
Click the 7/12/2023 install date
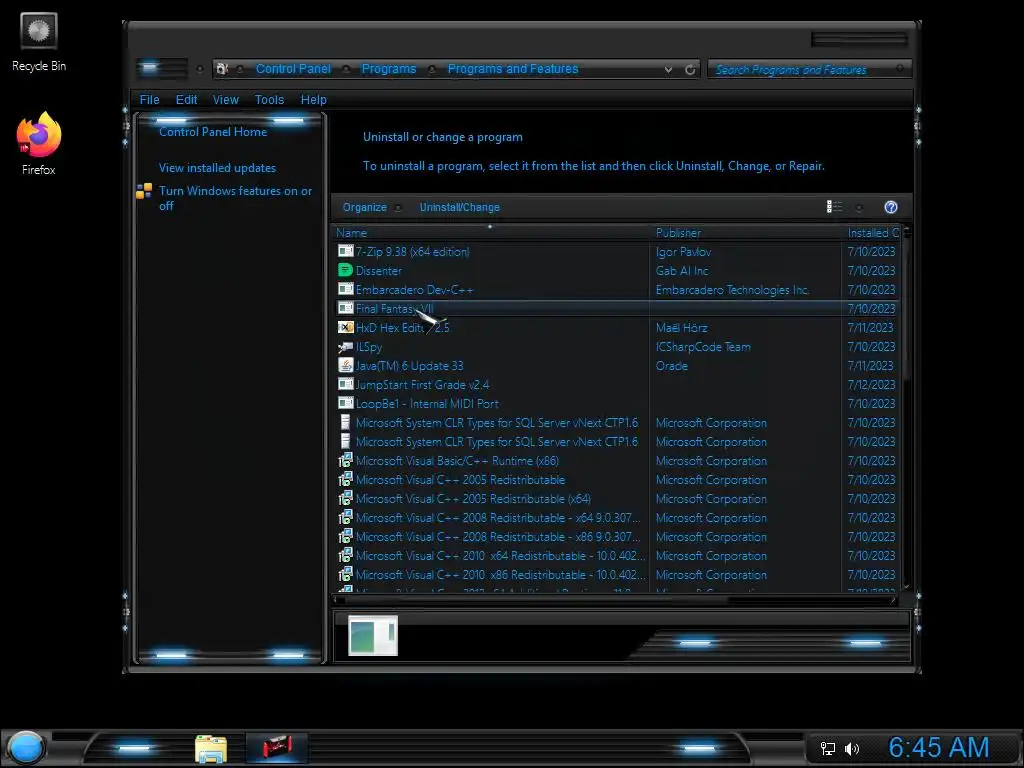coord(871,385)
